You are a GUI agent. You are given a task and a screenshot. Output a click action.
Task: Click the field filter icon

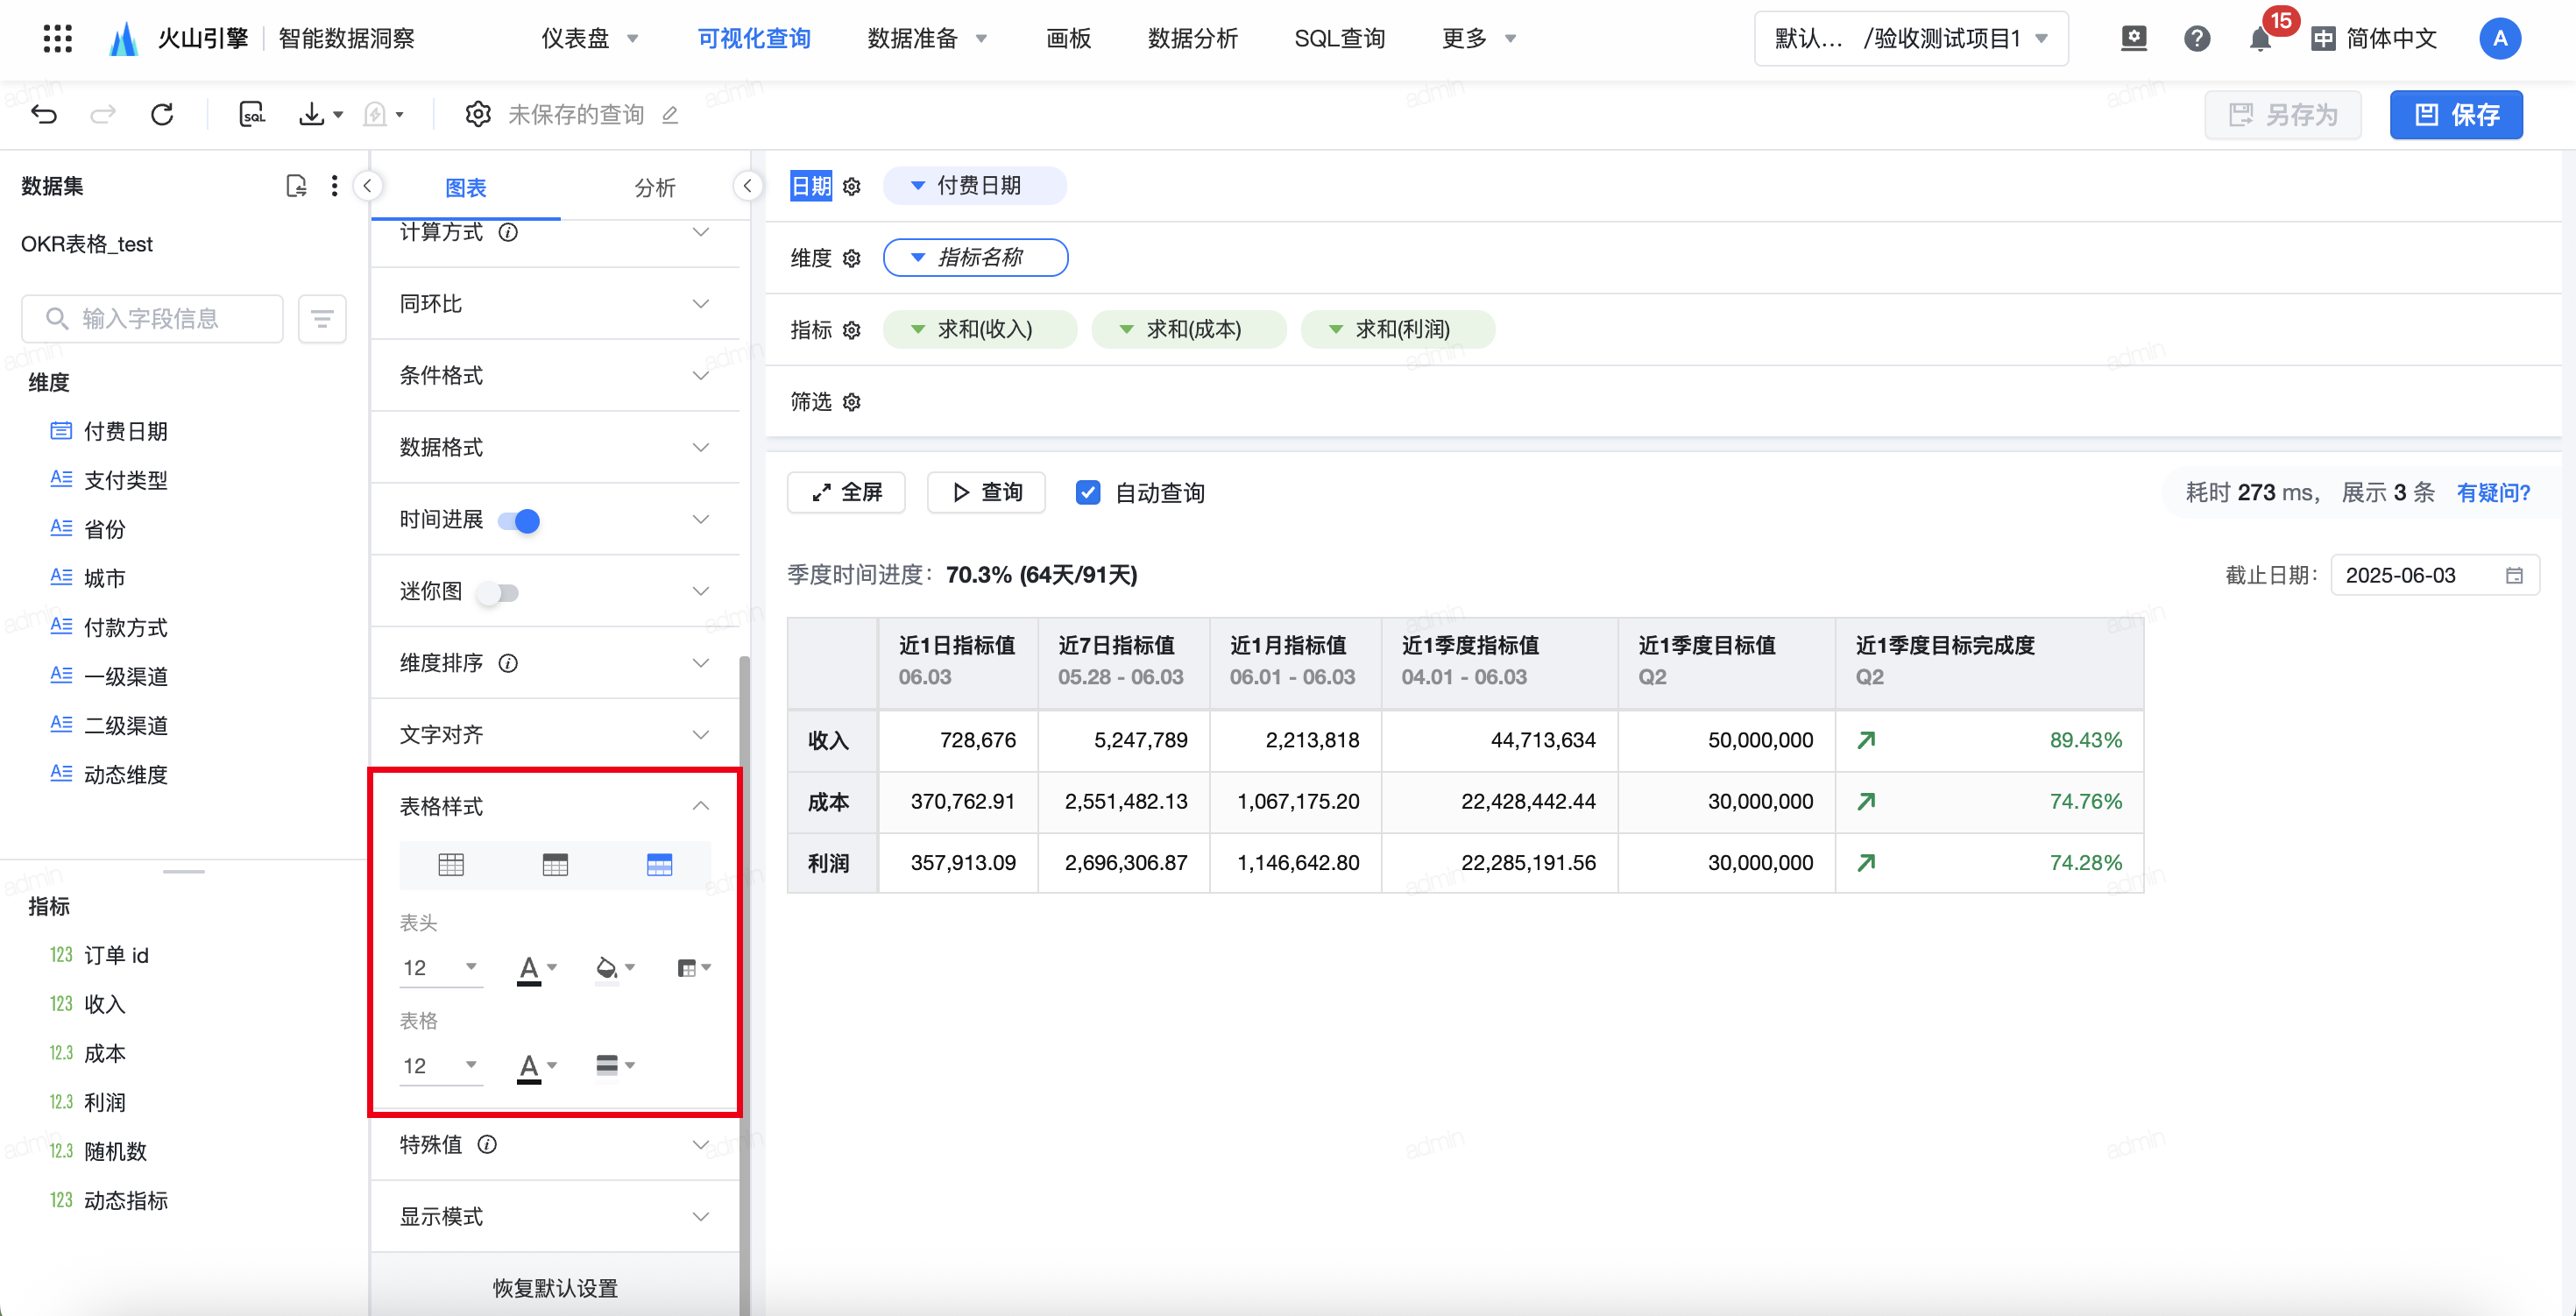point(322,319)
